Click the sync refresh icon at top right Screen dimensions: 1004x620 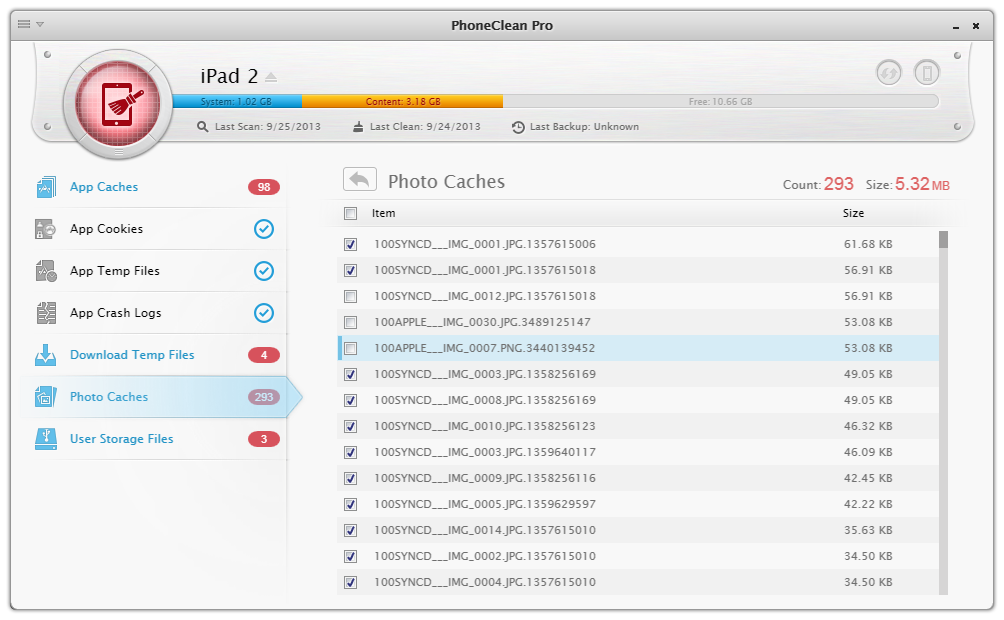[889, 72]
